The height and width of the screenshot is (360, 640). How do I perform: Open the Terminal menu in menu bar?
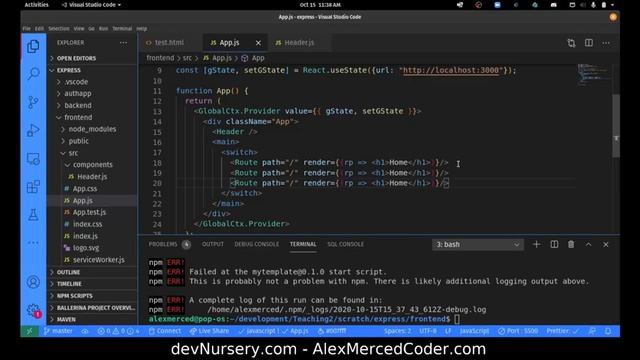click(122, 29)
